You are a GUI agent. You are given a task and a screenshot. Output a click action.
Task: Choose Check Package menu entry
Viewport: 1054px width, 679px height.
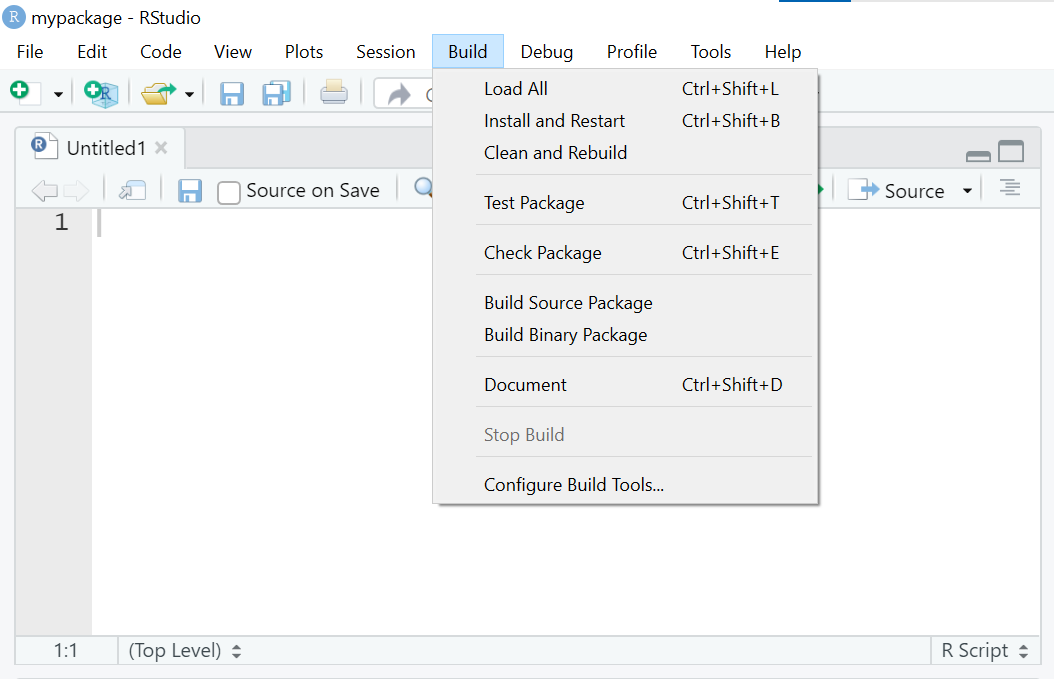(542, 253)
